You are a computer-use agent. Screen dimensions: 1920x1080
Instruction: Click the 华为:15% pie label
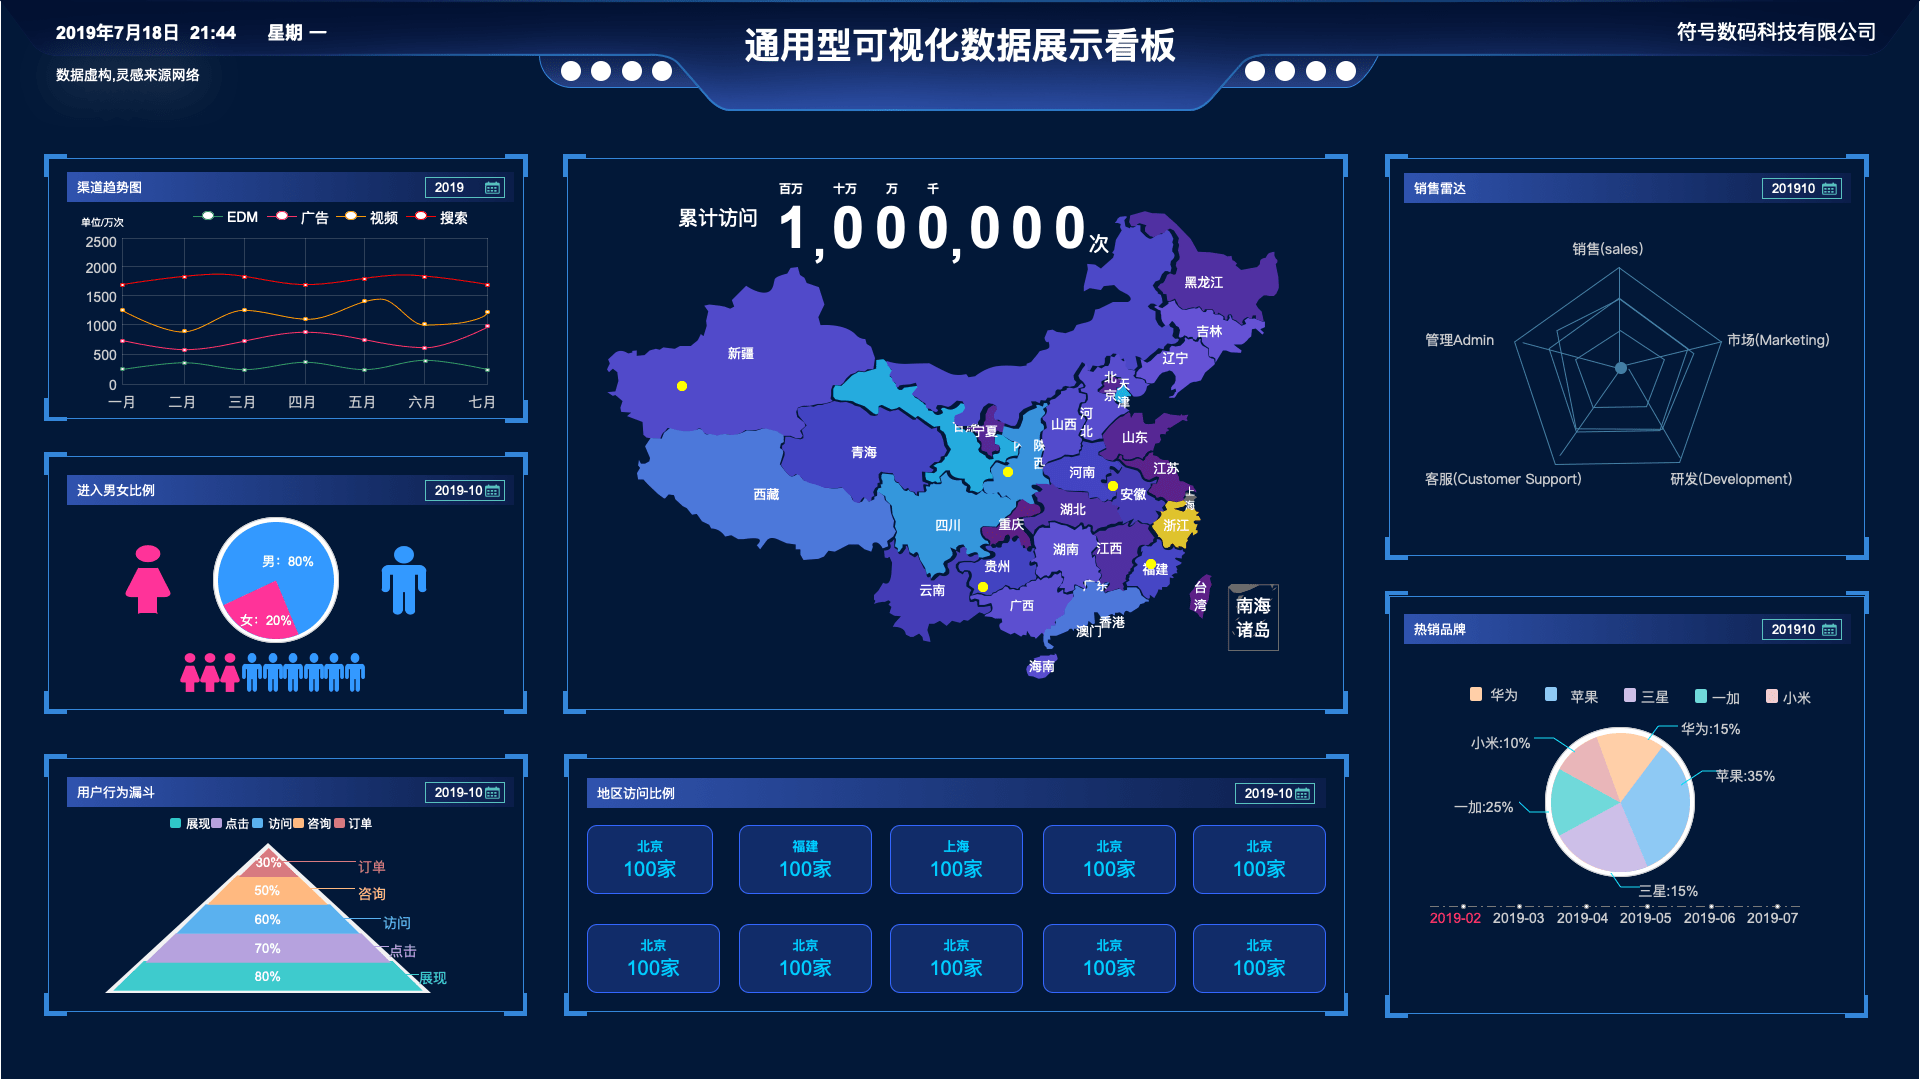point(1710,729)
